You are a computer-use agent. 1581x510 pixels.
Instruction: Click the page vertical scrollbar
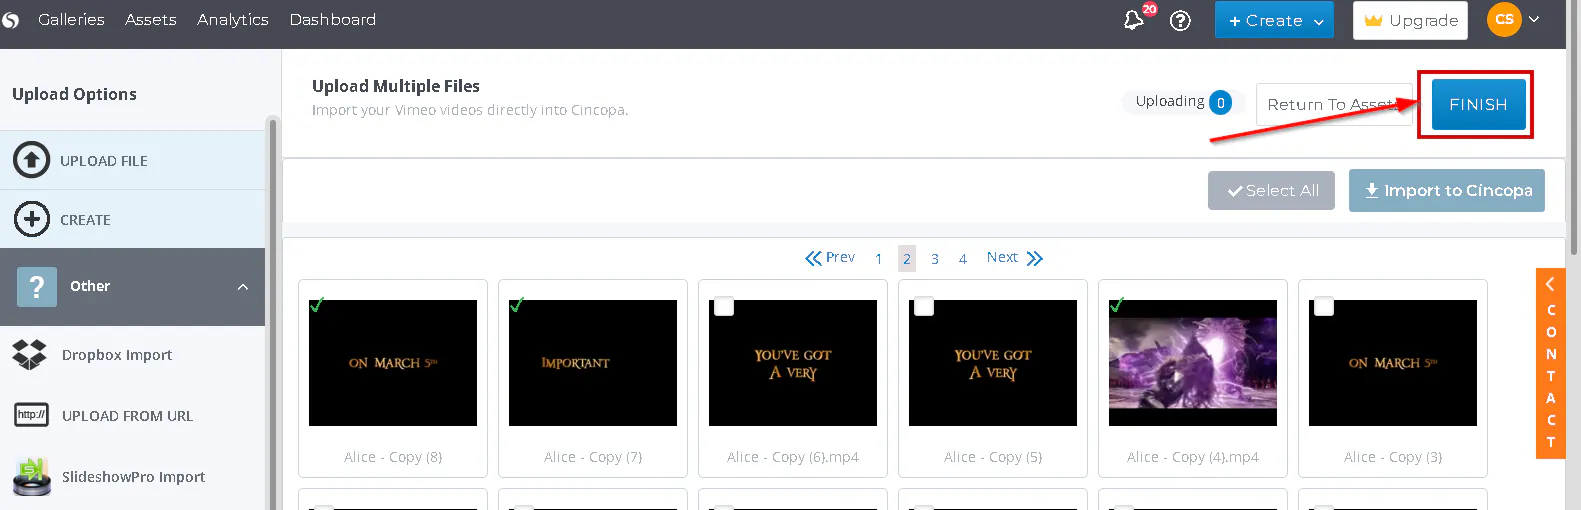click(1575, 130)
